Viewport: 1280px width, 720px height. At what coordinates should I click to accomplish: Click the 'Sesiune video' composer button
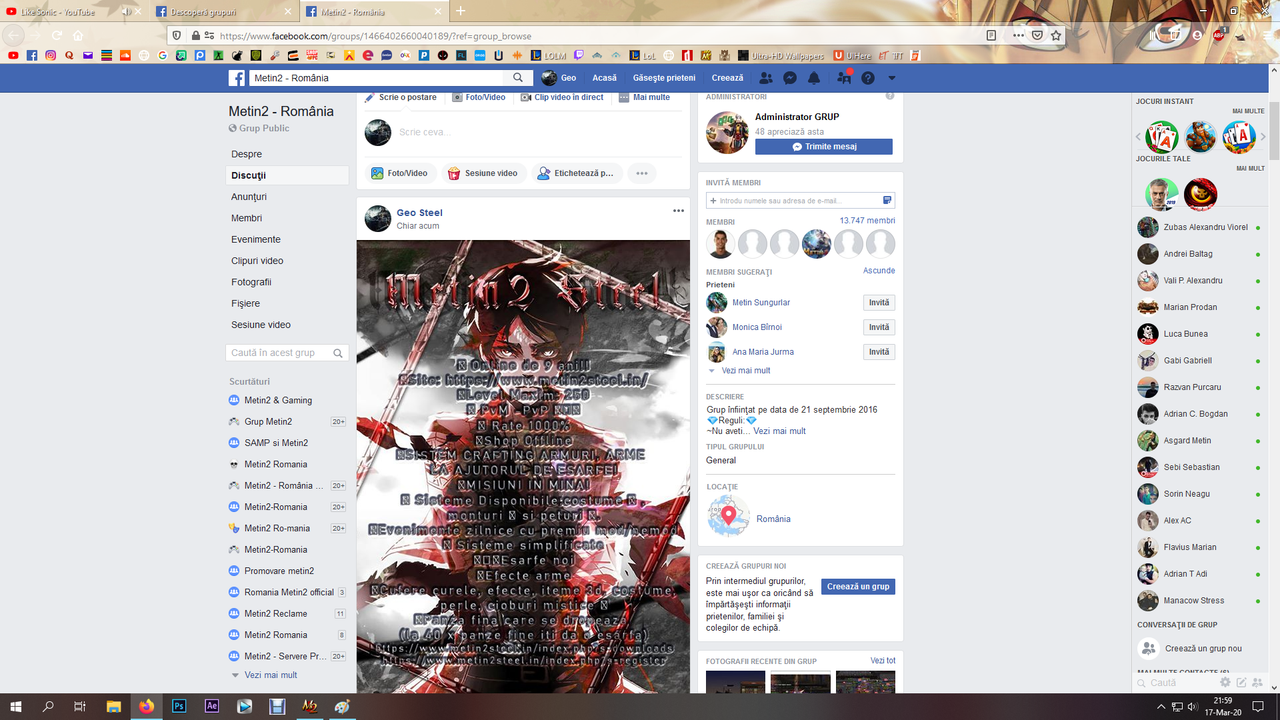[482, 173]
